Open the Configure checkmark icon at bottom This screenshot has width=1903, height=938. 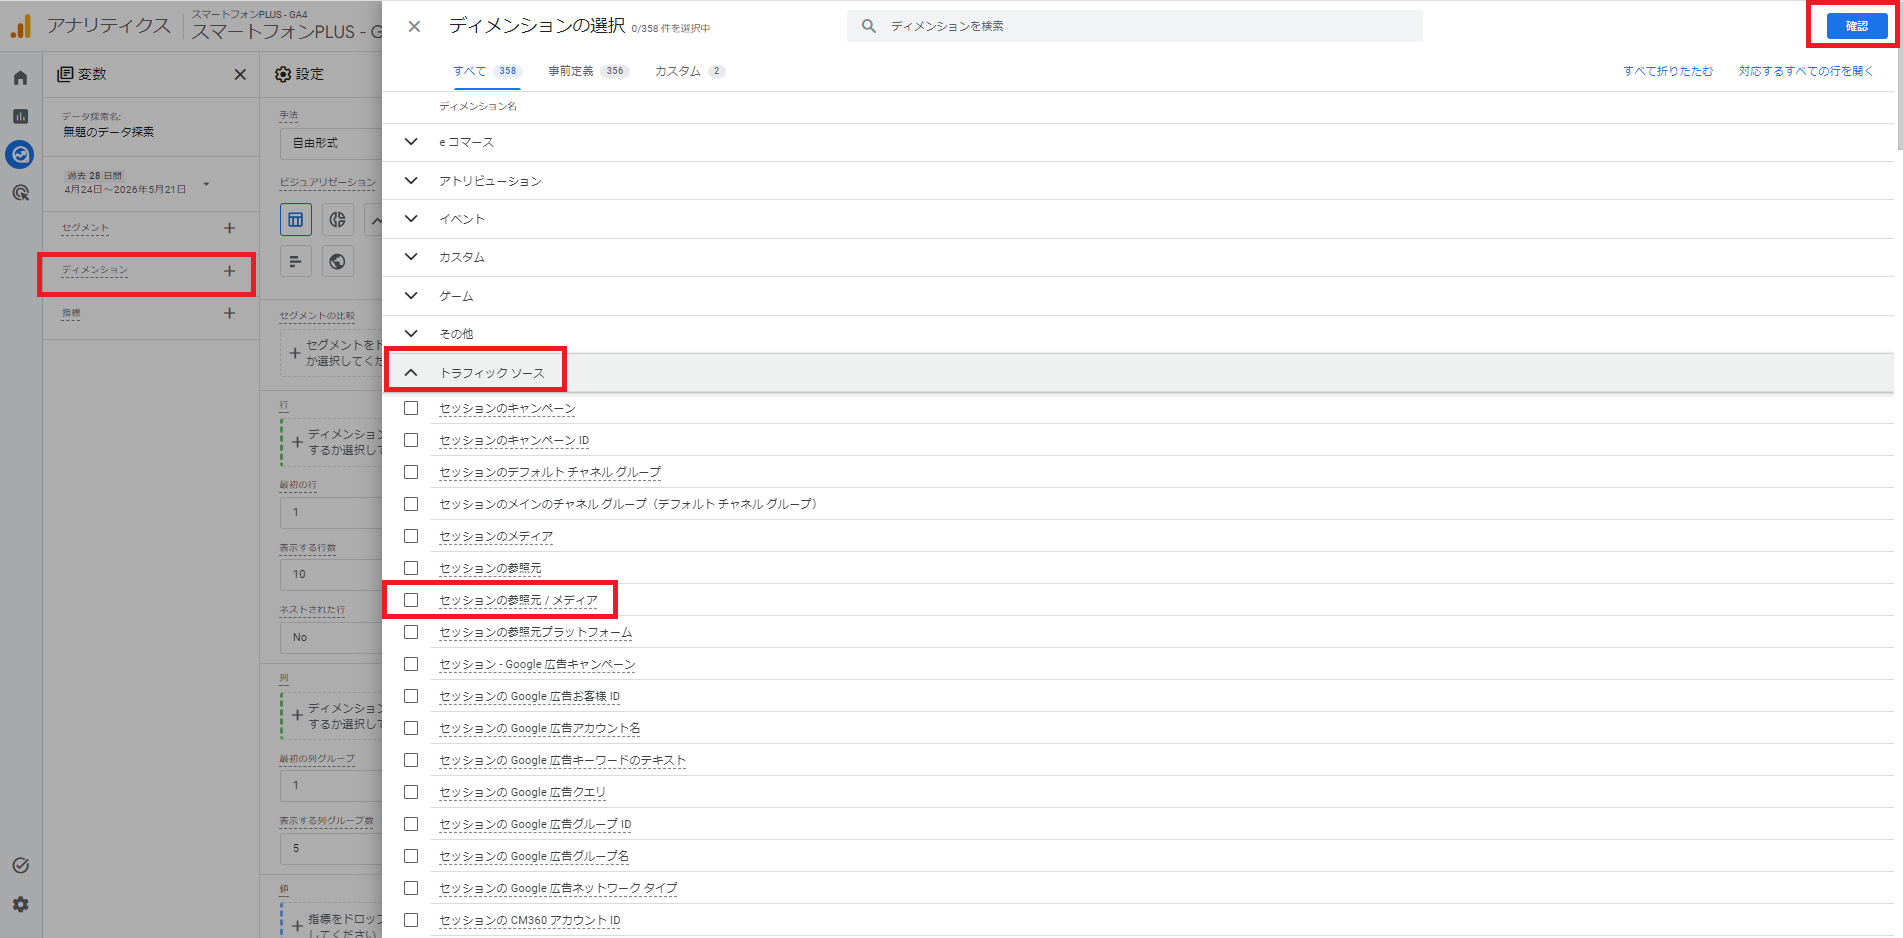click(20, 866)
